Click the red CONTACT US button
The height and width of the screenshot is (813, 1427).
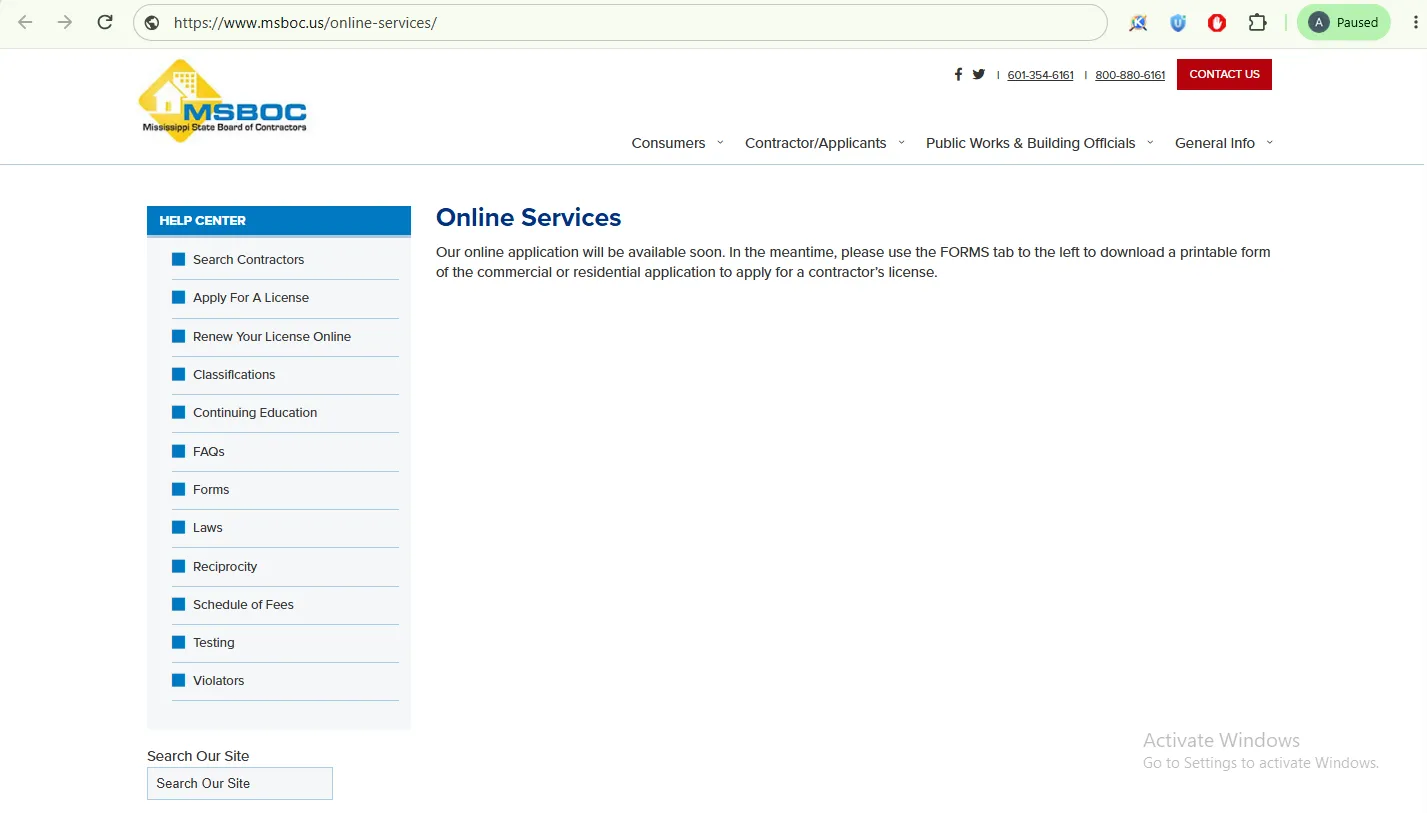click(x=1224, y=74)
